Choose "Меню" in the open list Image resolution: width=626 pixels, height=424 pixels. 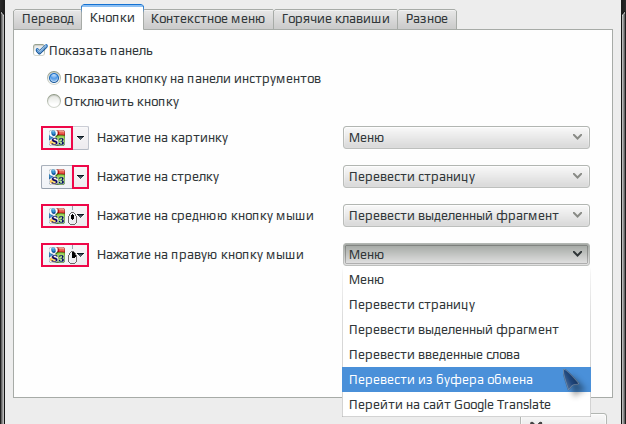tap(466, 279)
